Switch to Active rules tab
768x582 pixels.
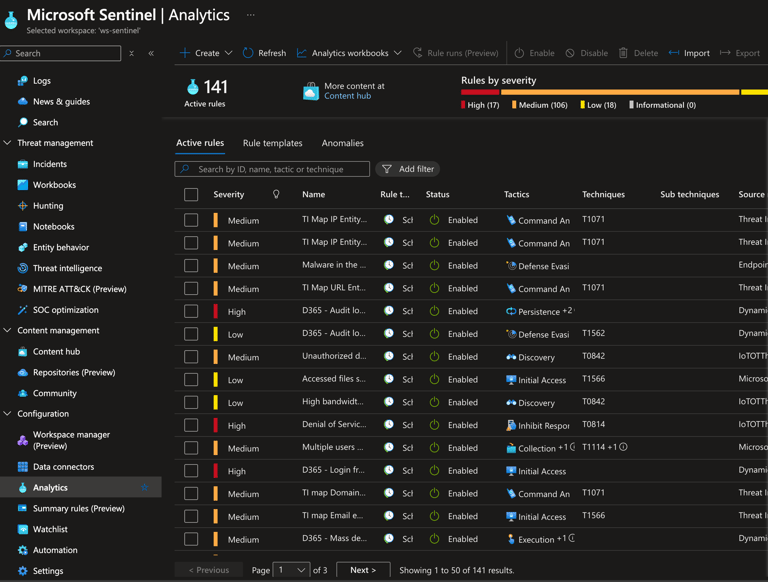coord(200,143)
